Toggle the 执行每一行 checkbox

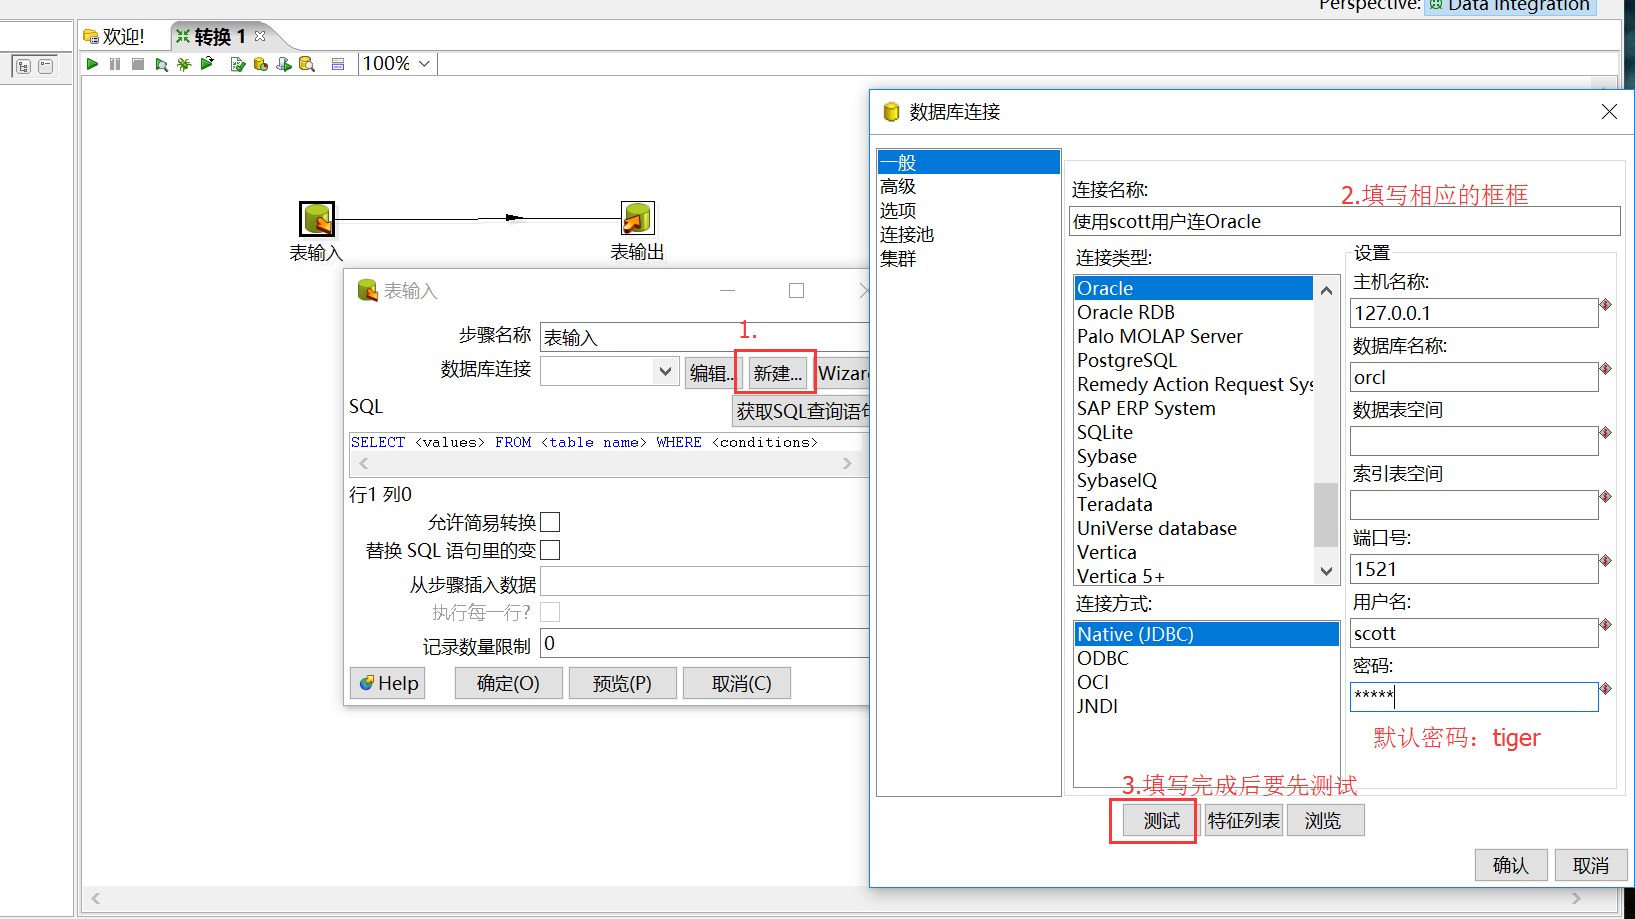click(550, 611)
